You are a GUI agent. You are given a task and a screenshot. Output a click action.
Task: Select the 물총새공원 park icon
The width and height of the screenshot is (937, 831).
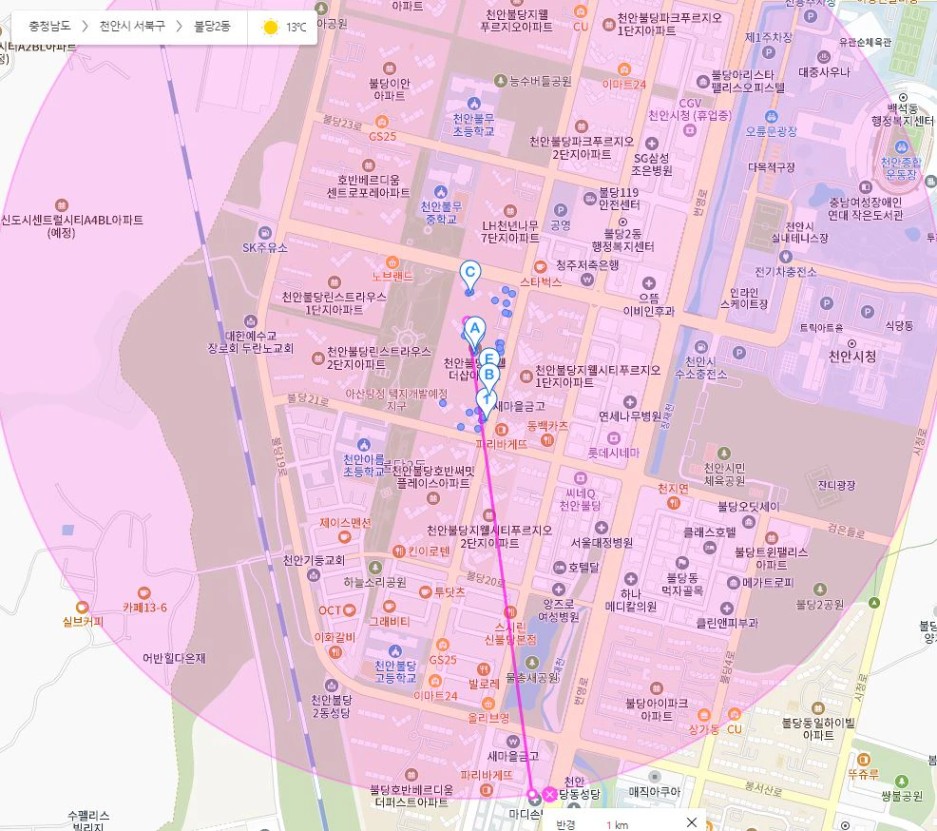(x=531, y=663)
